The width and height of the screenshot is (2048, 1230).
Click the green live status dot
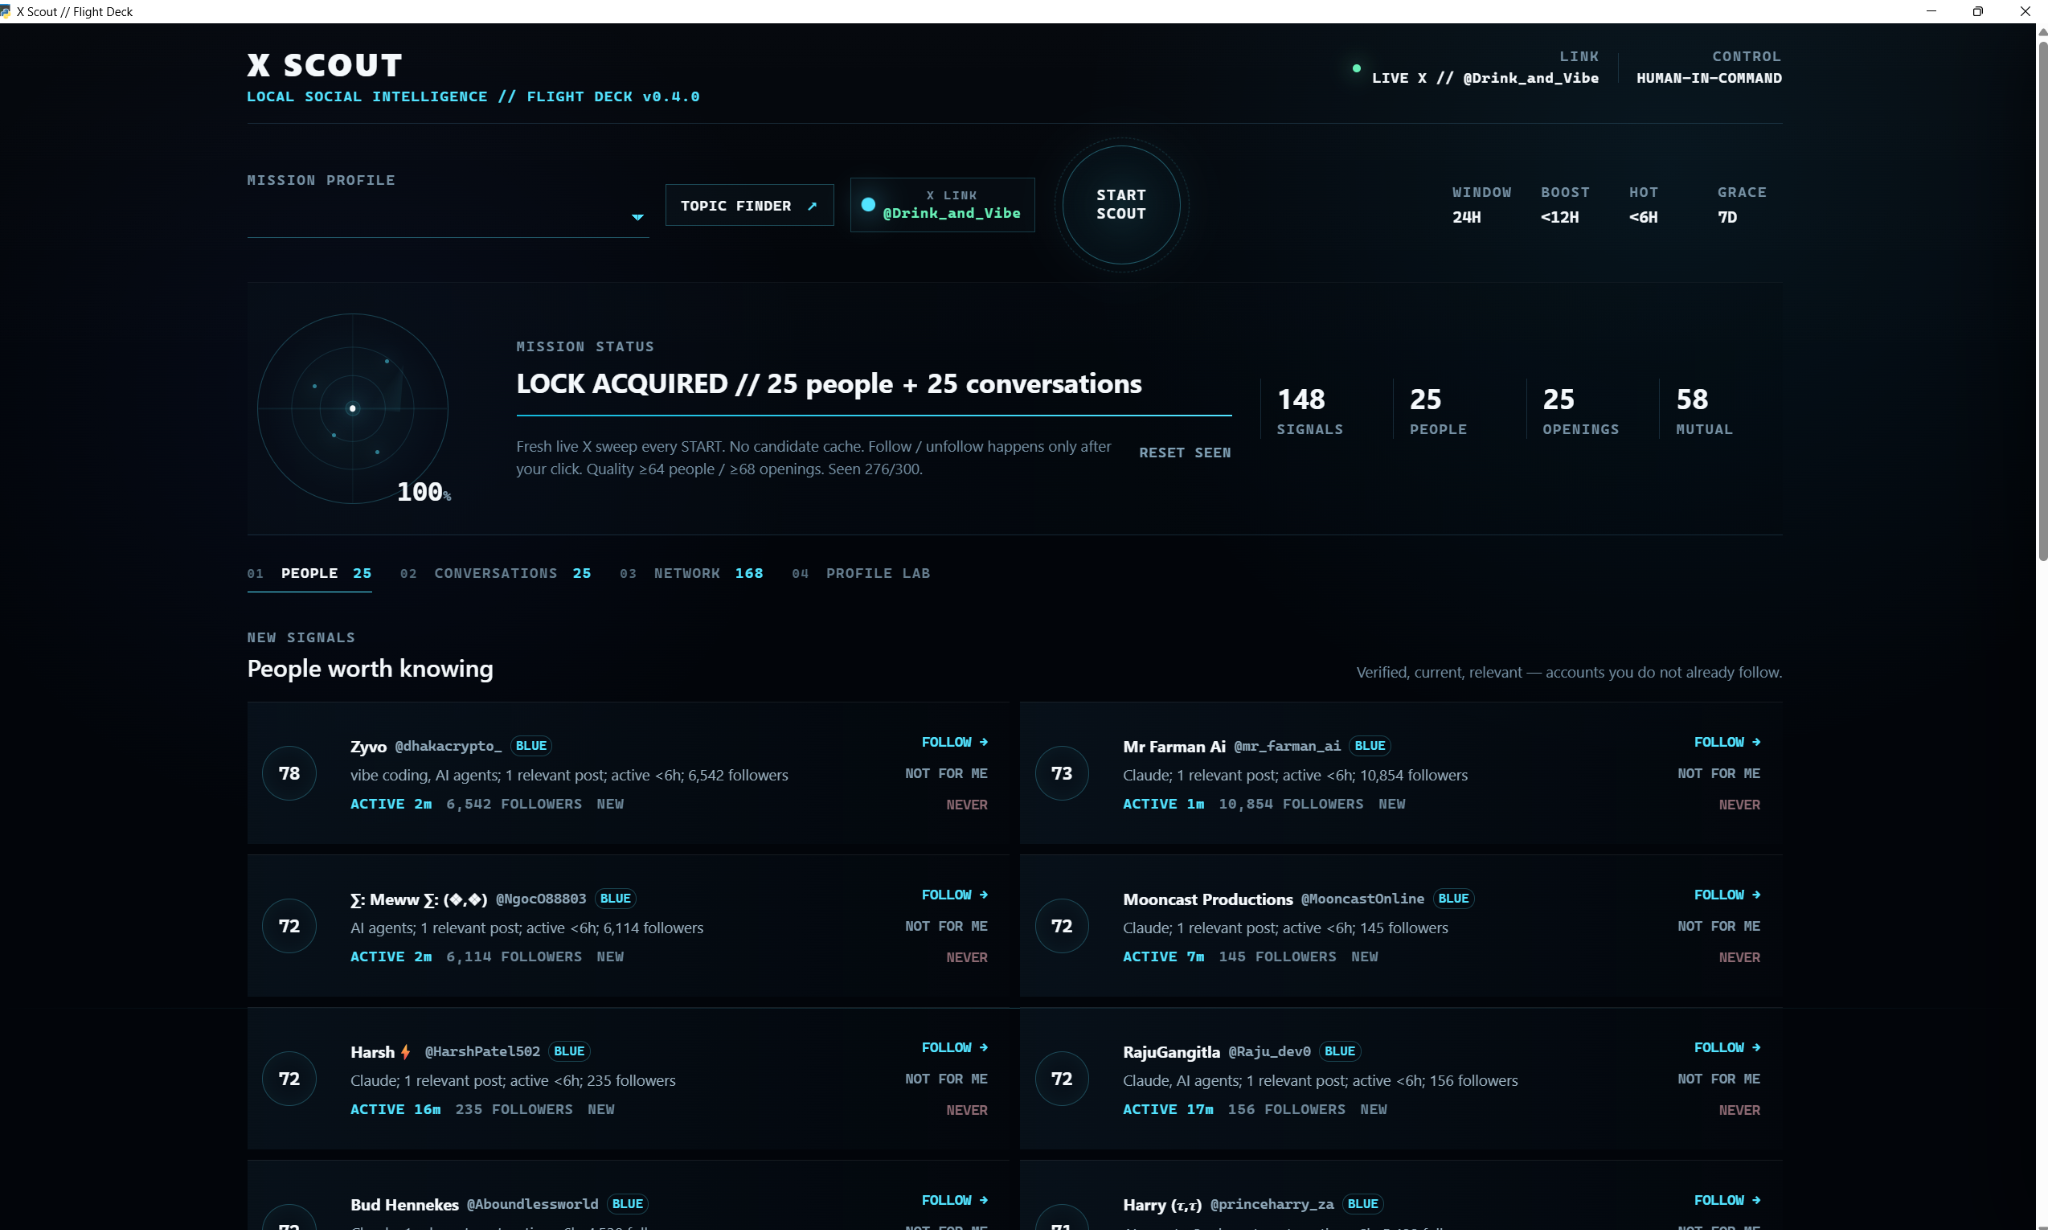1356,69
